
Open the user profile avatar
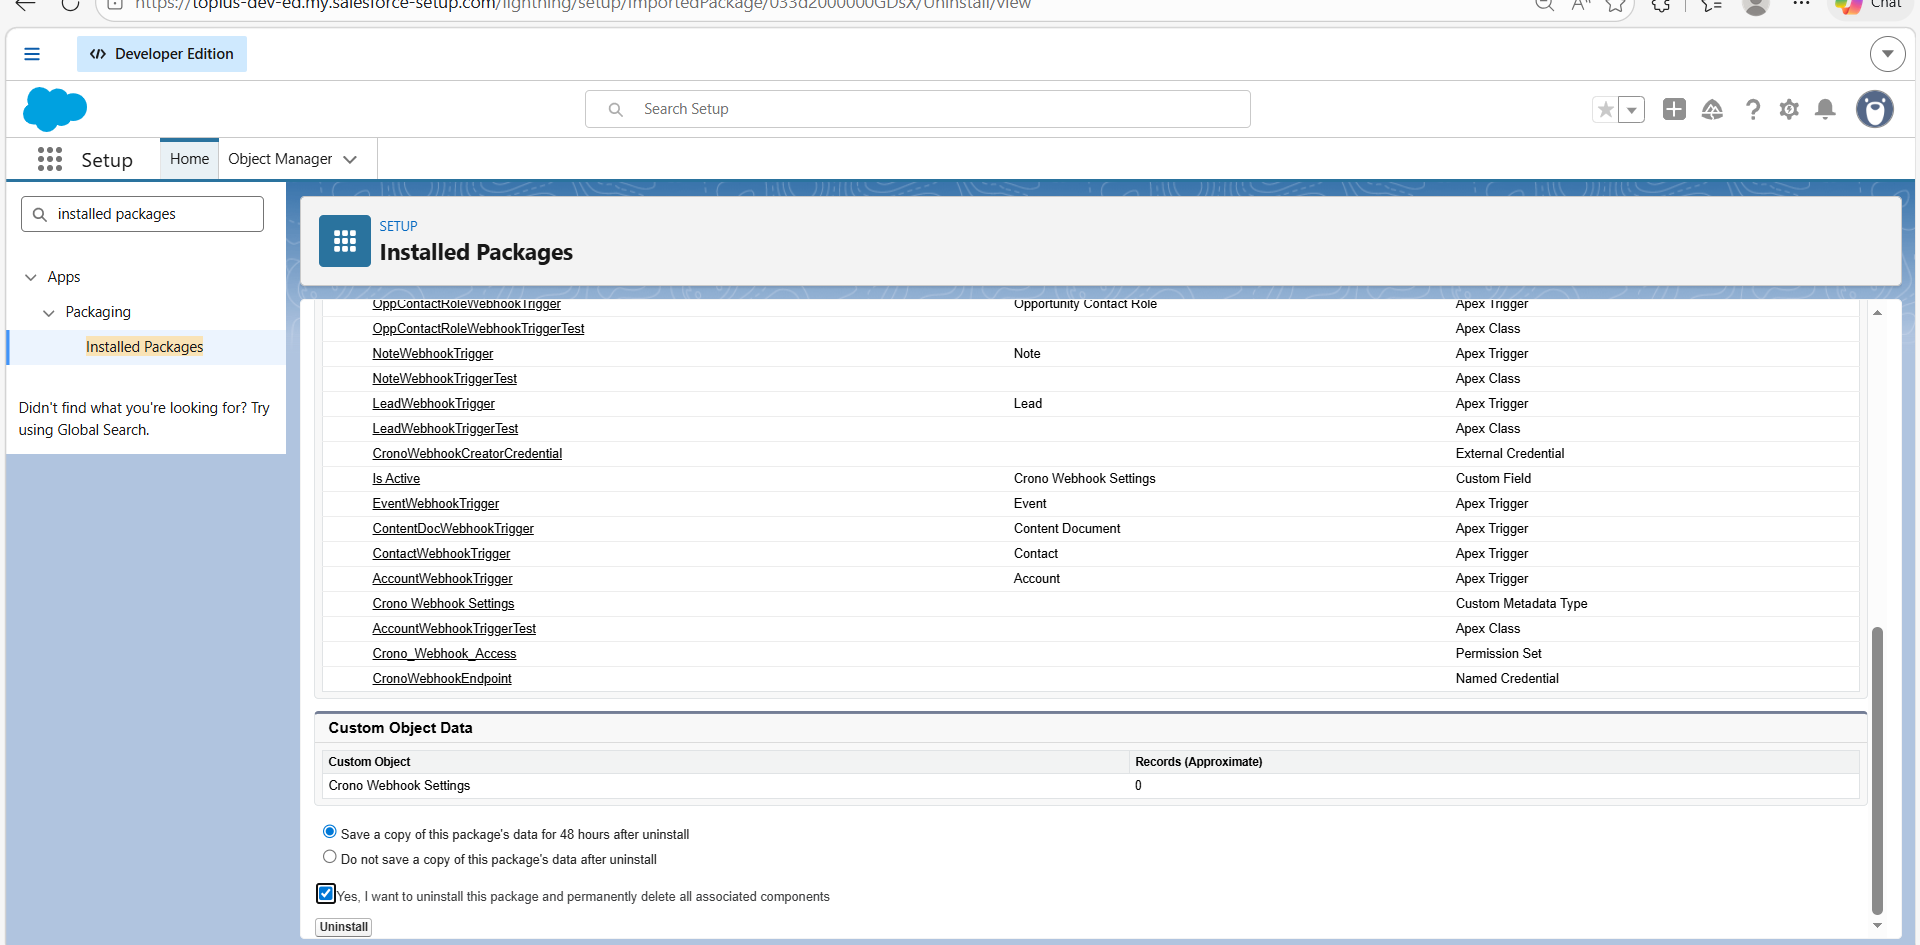tap(1875, 109)
